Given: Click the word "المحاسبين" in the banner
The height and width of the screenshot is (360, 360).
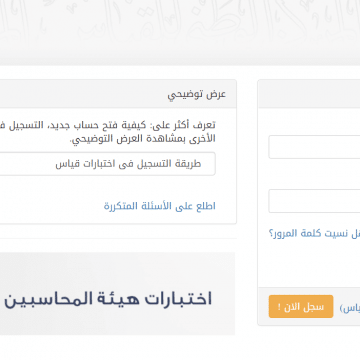Looking at the screenshot, I should tap(46, 299).
